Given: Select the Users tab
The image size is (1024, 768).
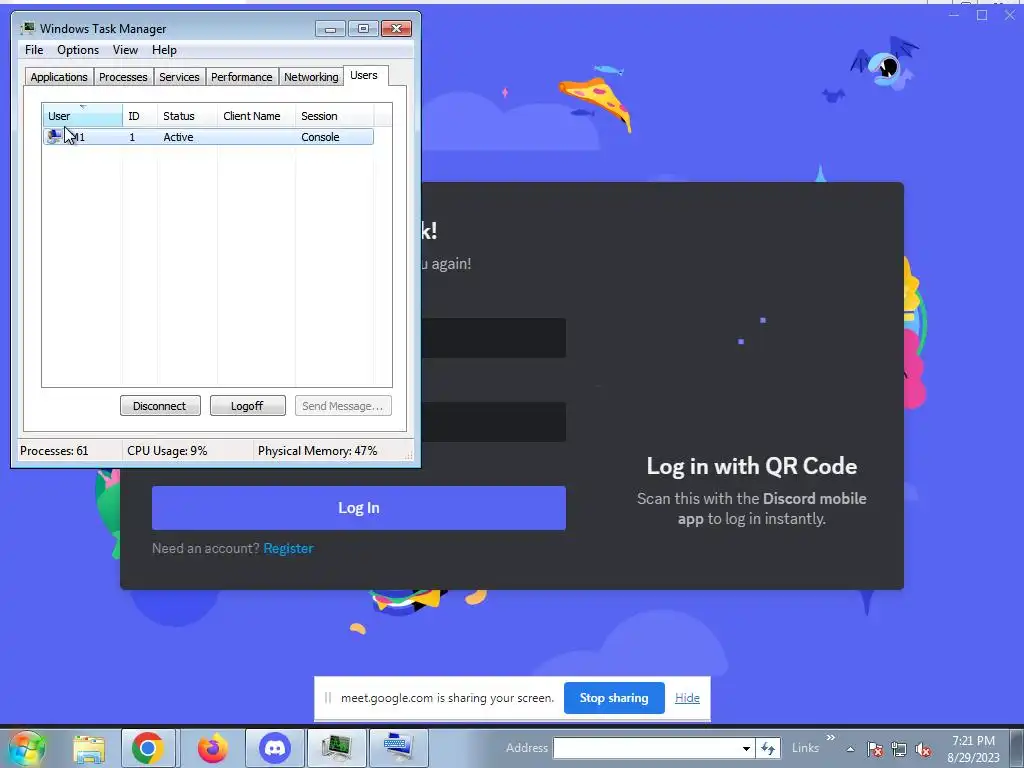Looking at the screenshot, I should pyautogui.click(x=364, y=75).
